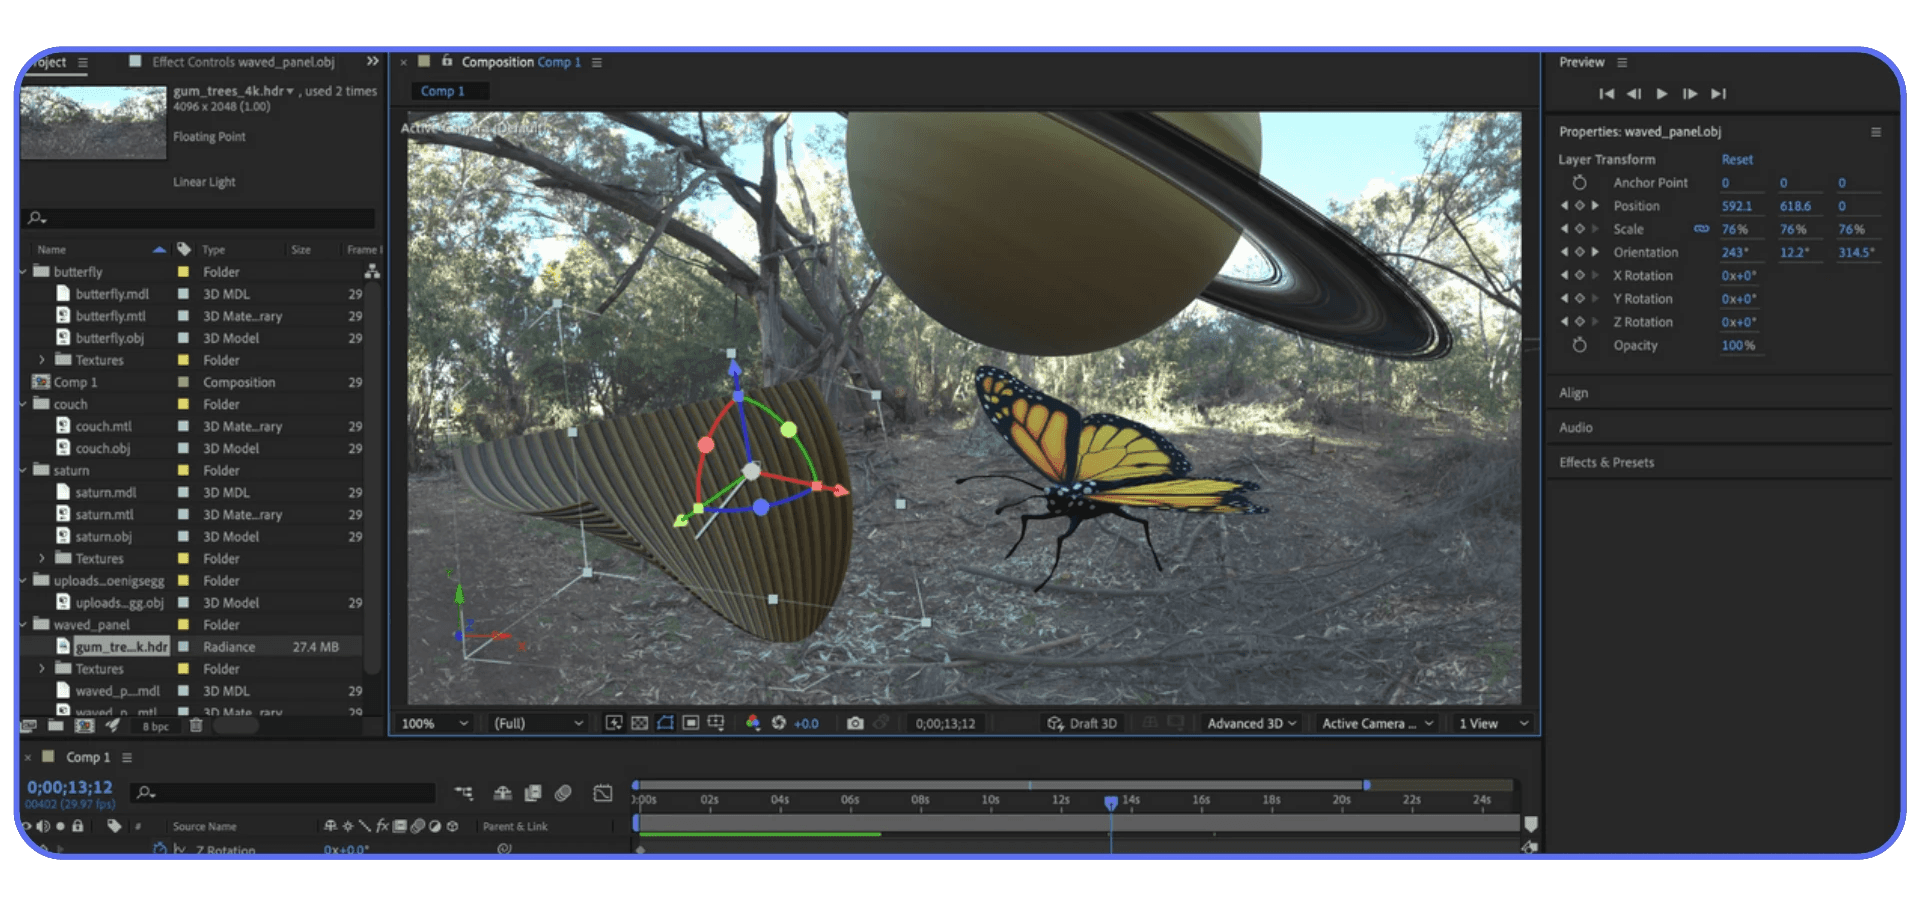The image size is (1920, 907).
Task: Toggle layer visibility with the eye icon
Action: [x=27, y=826]
